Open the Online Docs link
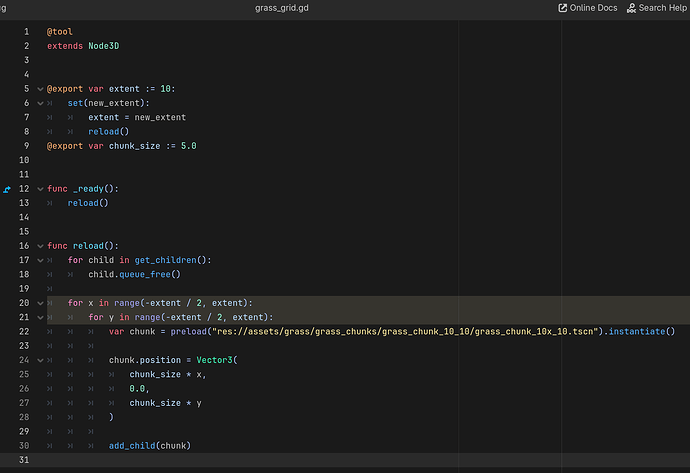The width and height of the screenshot is (690, 473). click(587, 8)
